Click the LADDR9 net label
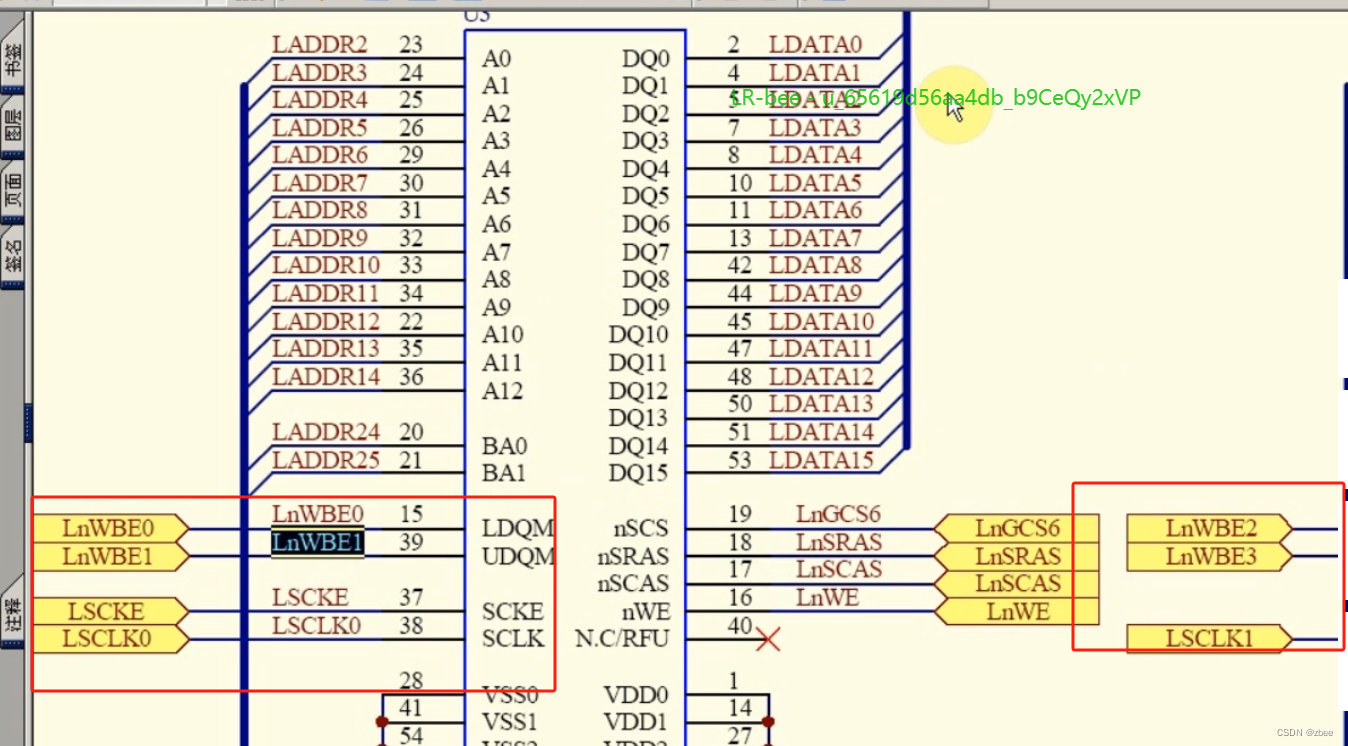 pos(320,238)
